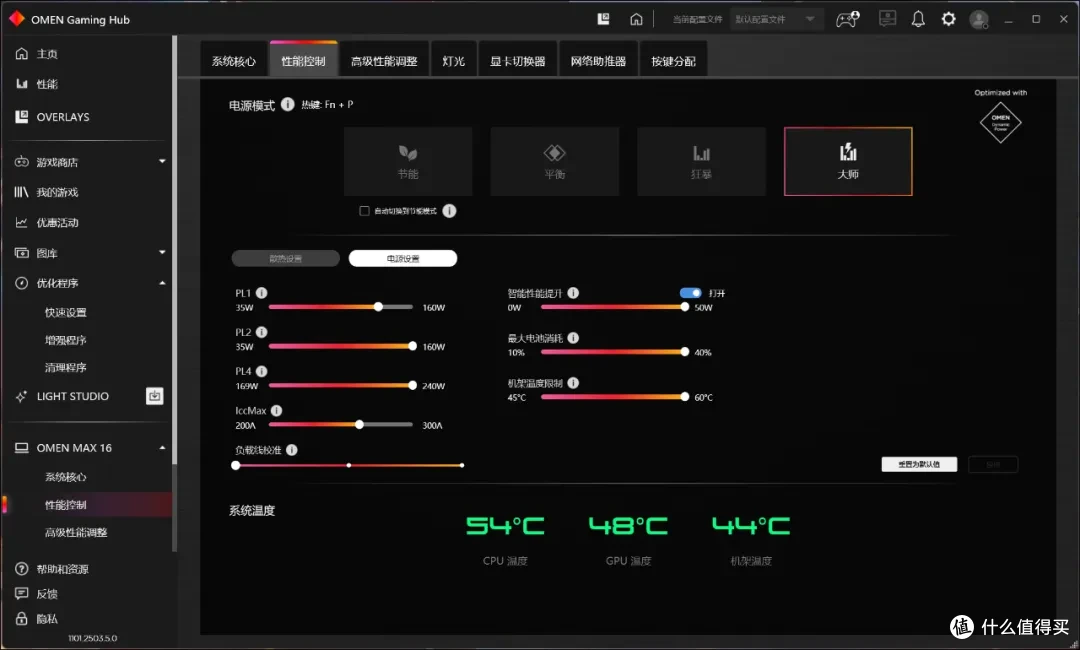Click the PL1 slider handle
Viewport: 1080px width, 650px height.
pos(378,306)
